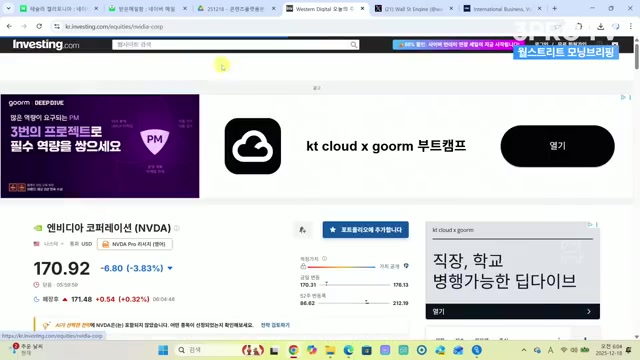Expand the 나스닥 exchange dropdown
The width and height of the screenshot is (640, 360).
click(53, 244)
